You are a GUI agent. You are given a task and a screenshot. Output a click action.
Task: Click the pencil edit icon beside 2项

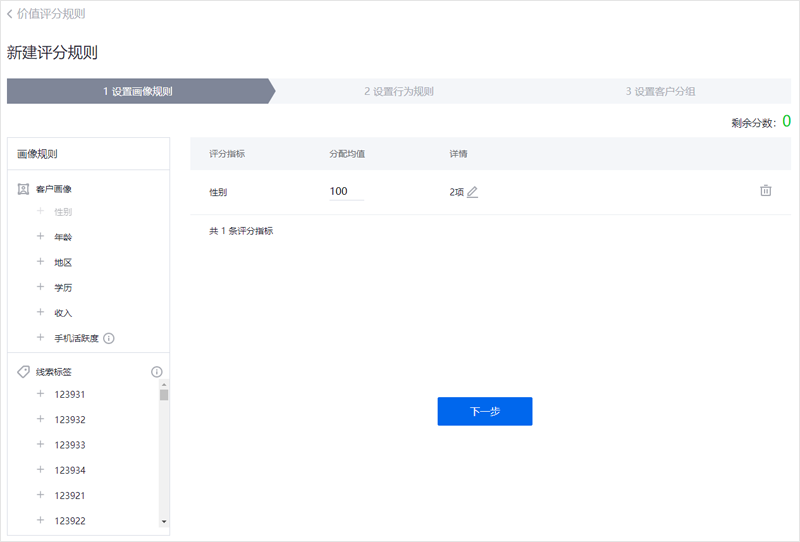[x=473, y=192]
